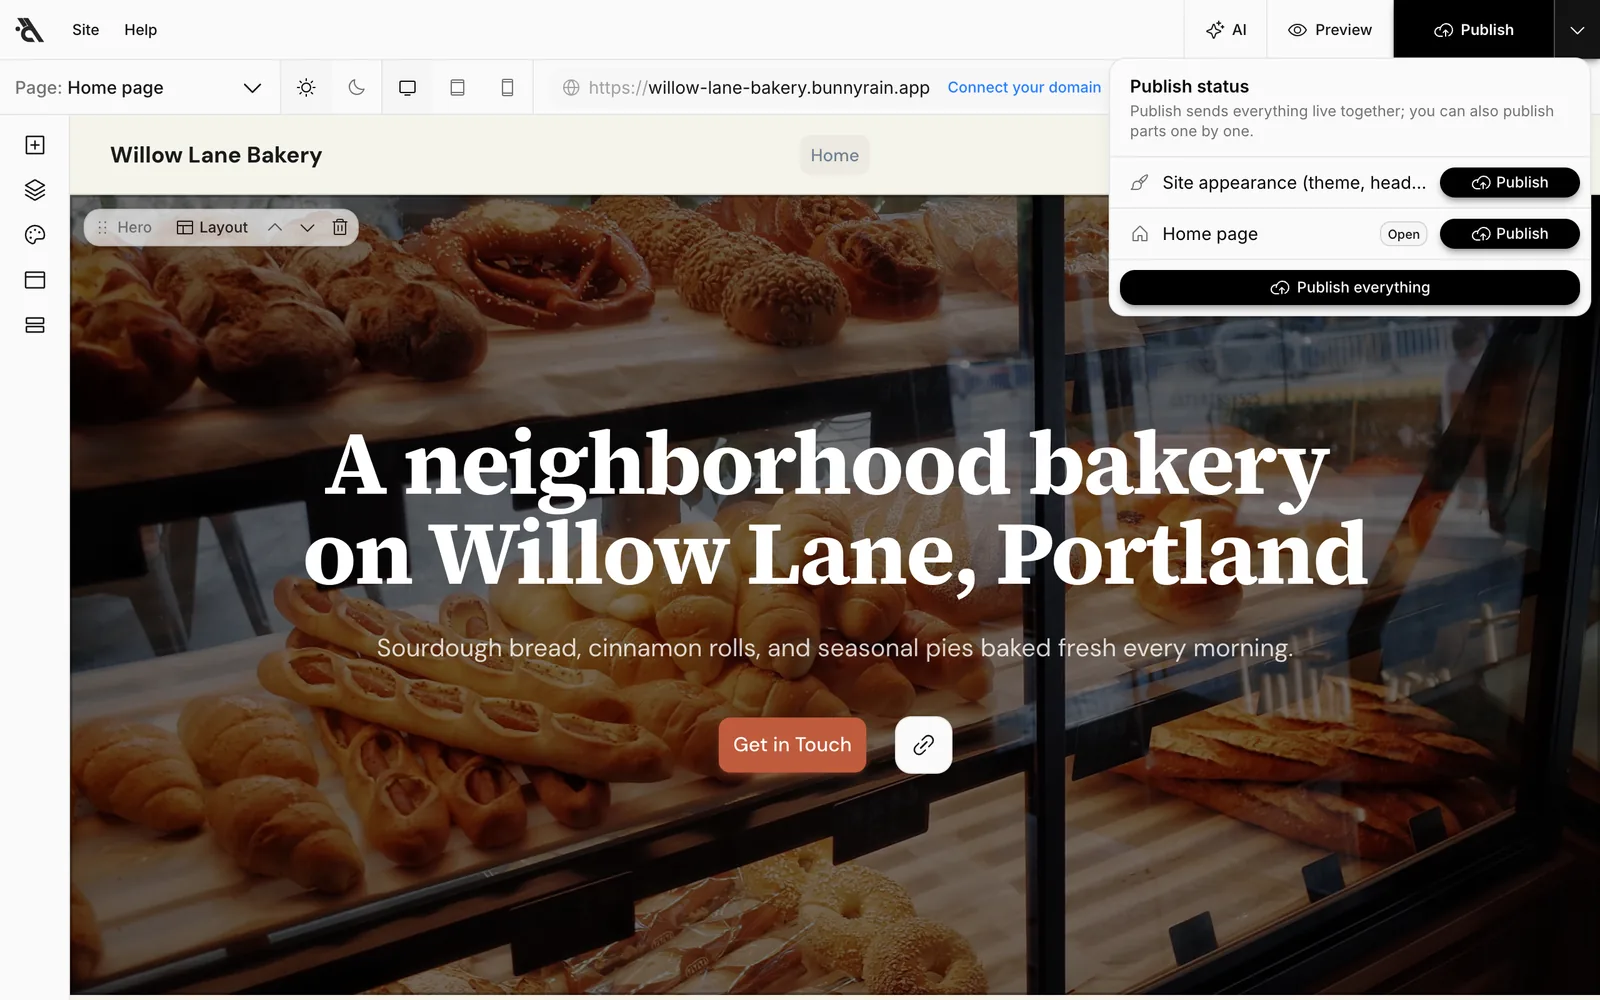Click the Open badge for Home page
This screenshot has width=1600, height=1000.
(1403, 234)
